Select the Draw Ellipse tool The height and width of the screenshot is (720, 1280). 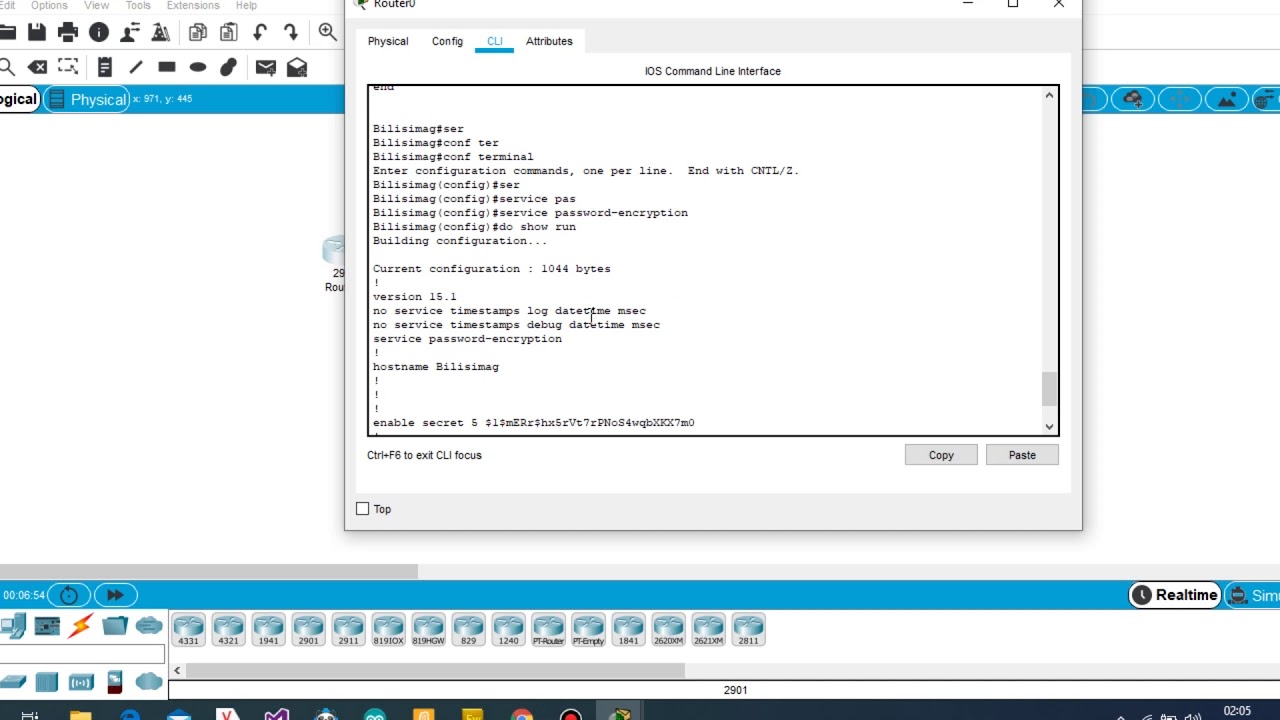click(198, 67)
